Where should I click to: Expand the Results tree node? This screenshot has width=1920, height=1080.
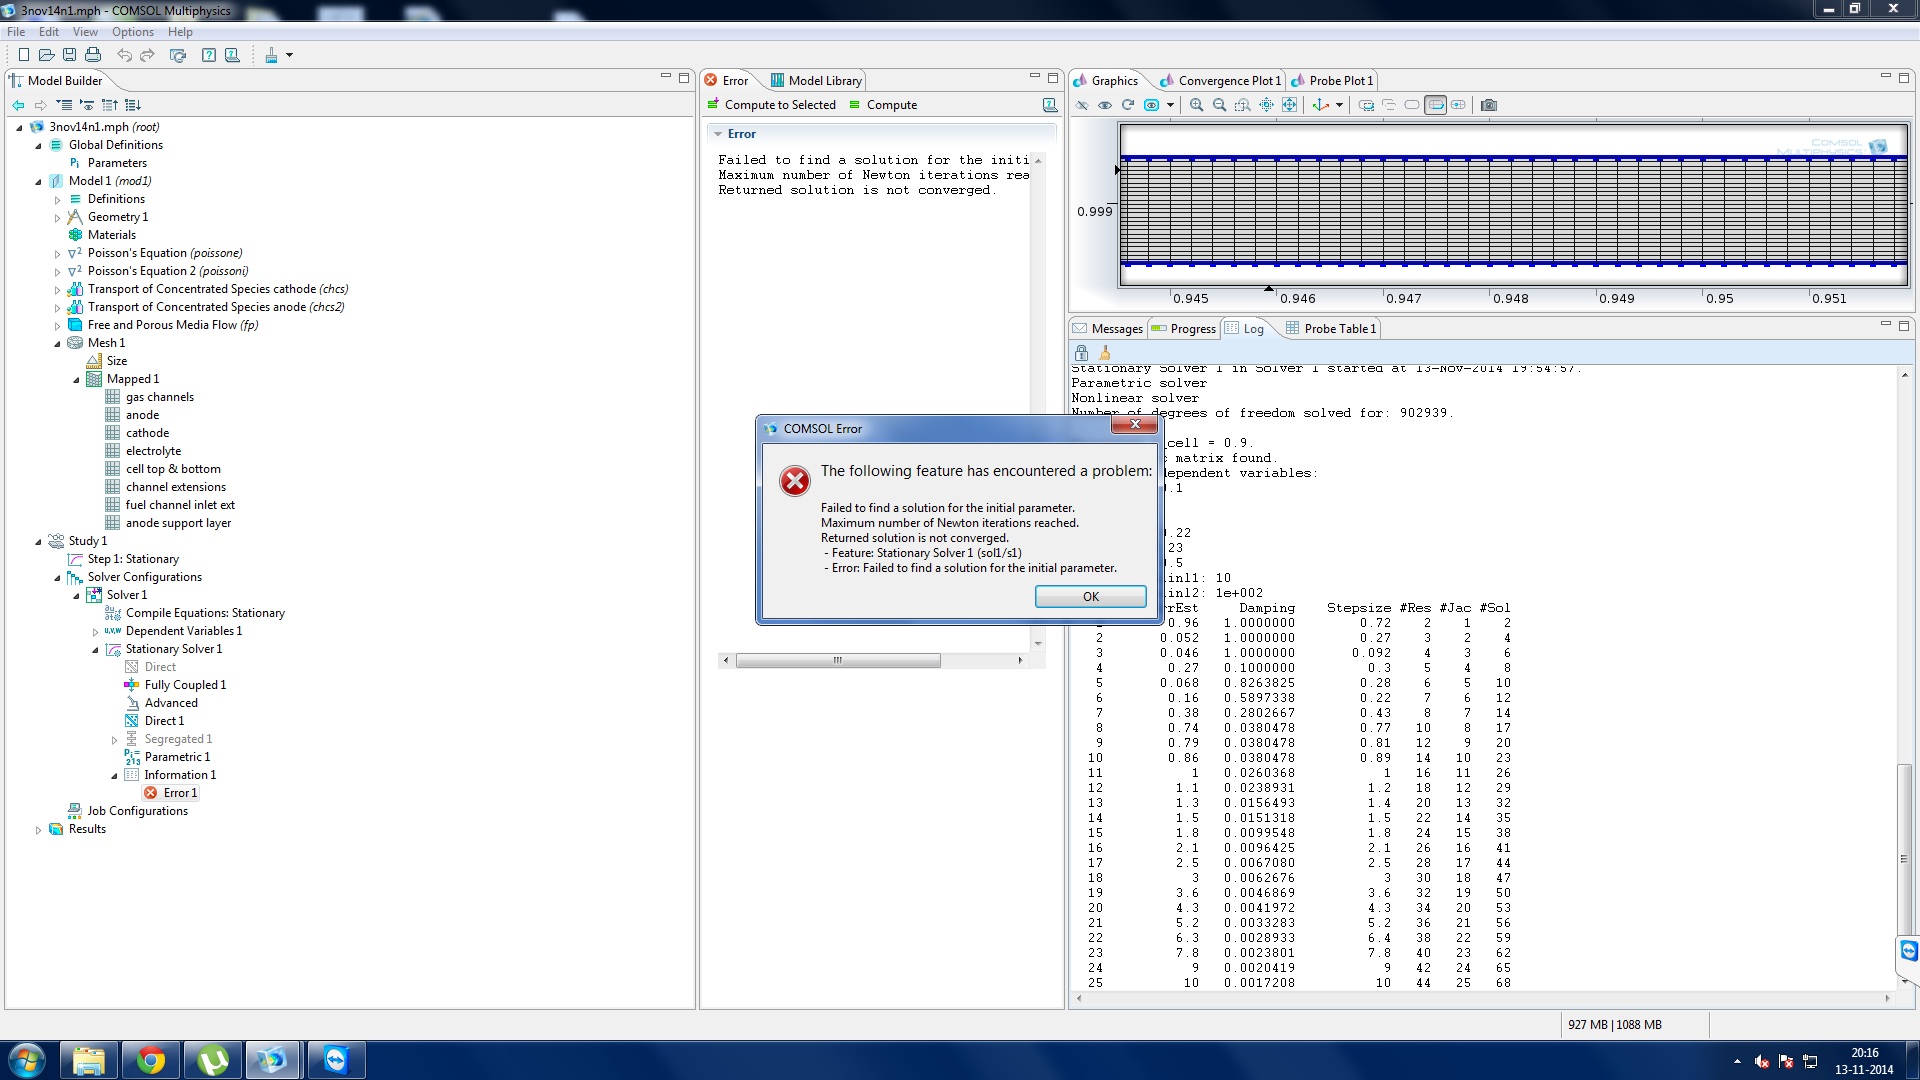click(38, 829)
